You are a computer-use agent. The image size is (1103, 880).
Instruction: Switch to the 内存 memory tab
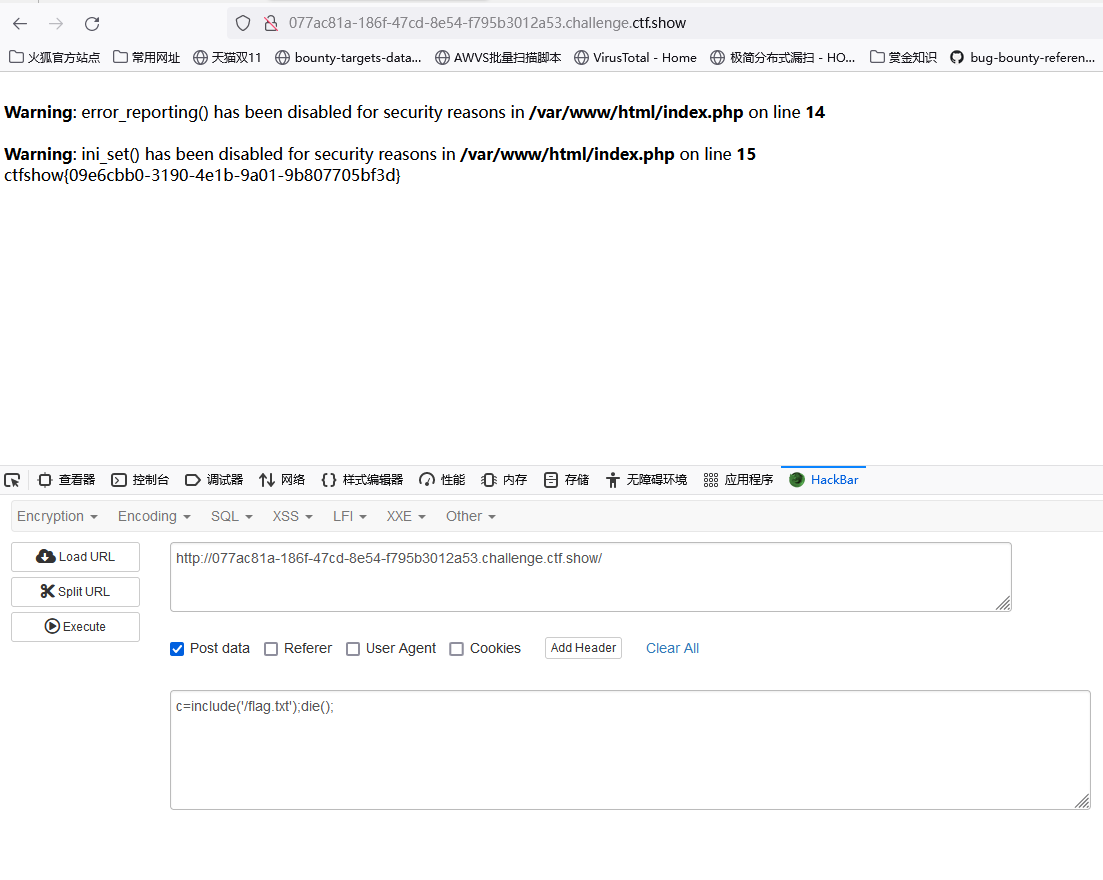pyautogui.click(x=504, y=480)
